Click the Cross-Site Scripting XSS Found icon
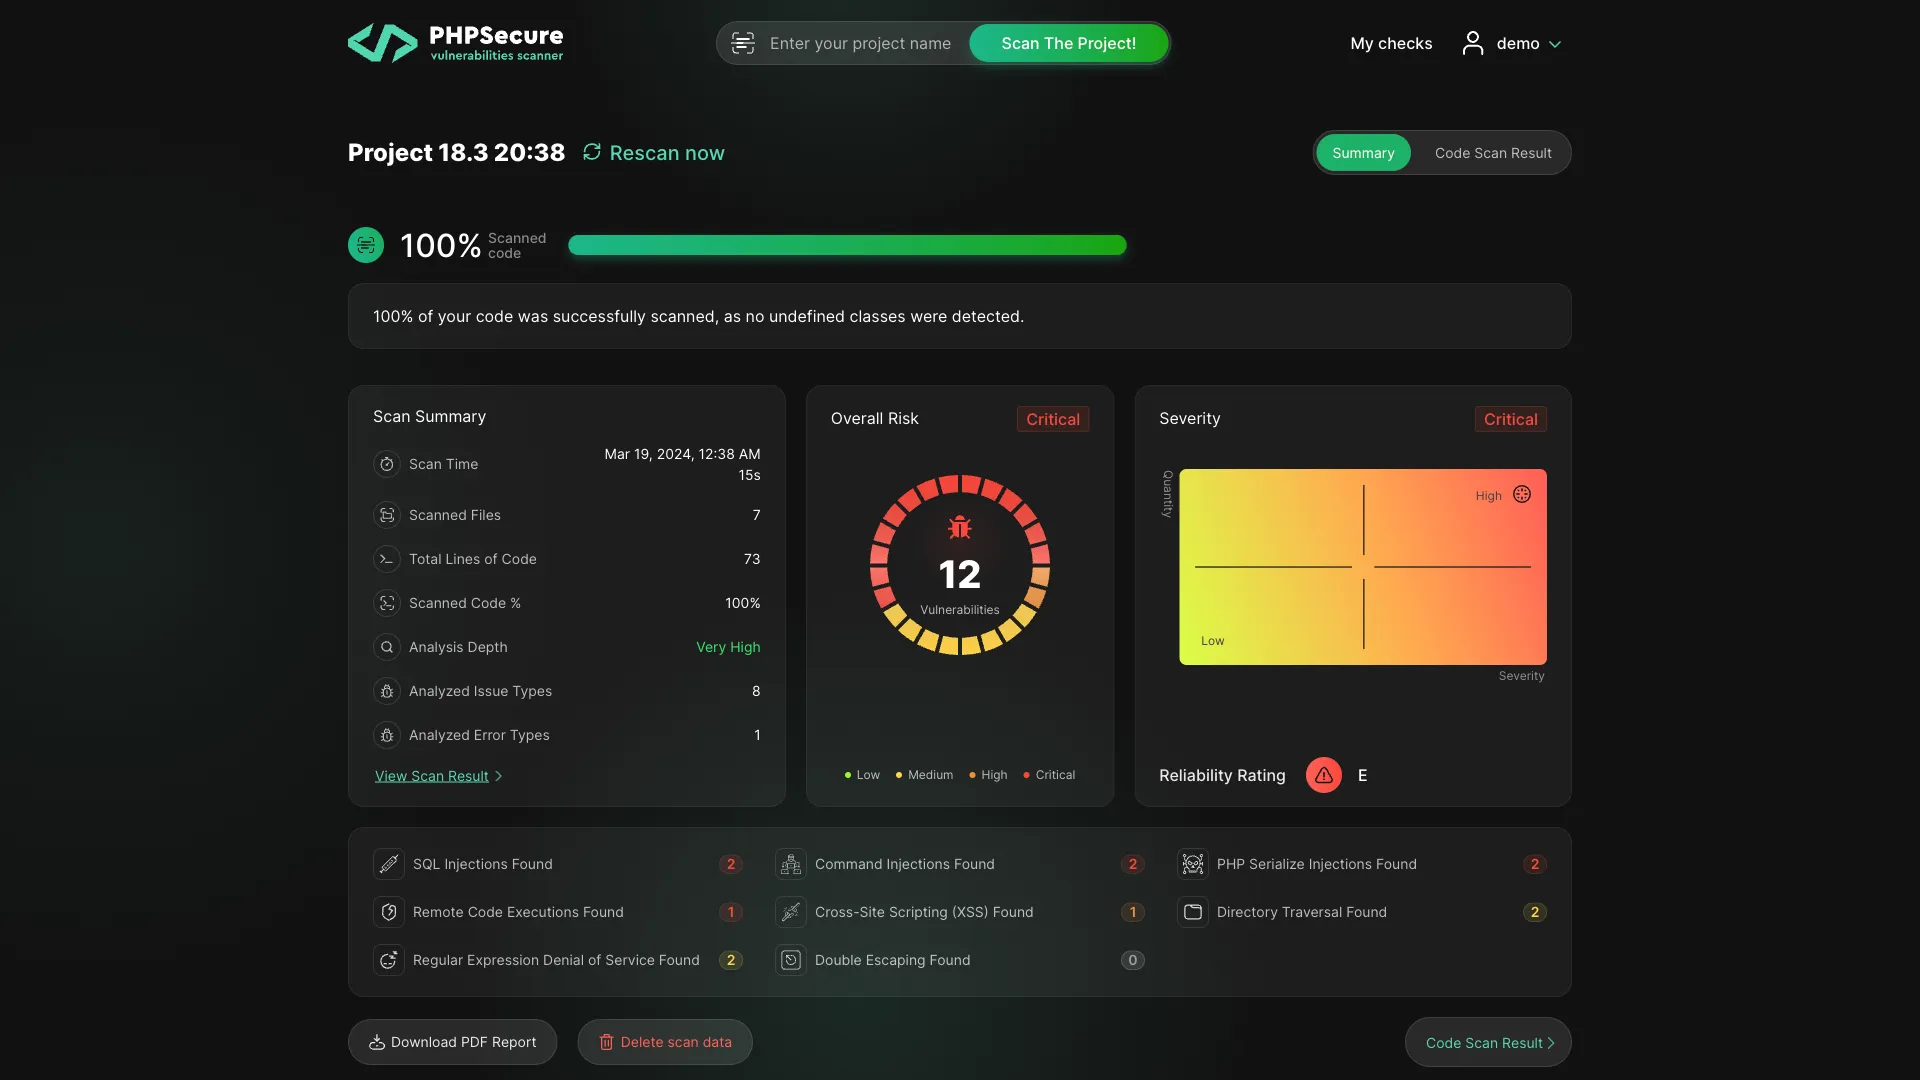This screenshot has height=1080, width=1920. 787,911
